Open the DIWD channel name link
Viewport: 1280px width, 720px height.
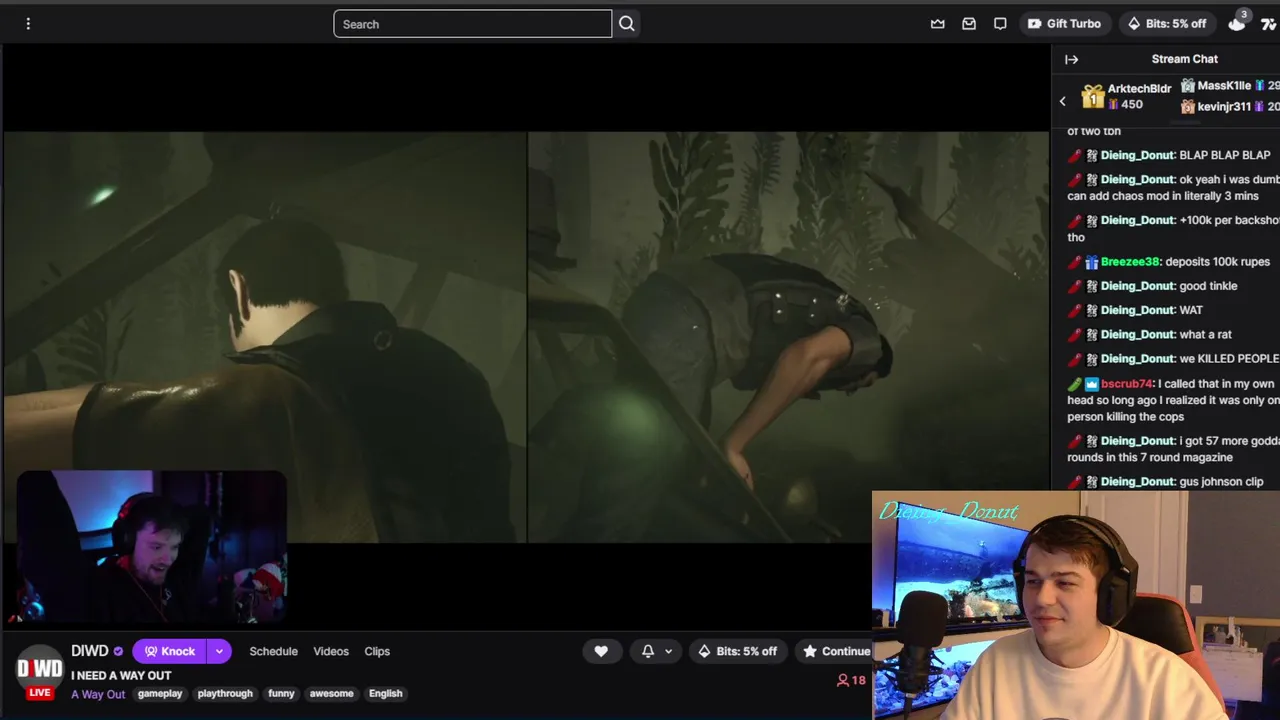(x=90, y=651)
